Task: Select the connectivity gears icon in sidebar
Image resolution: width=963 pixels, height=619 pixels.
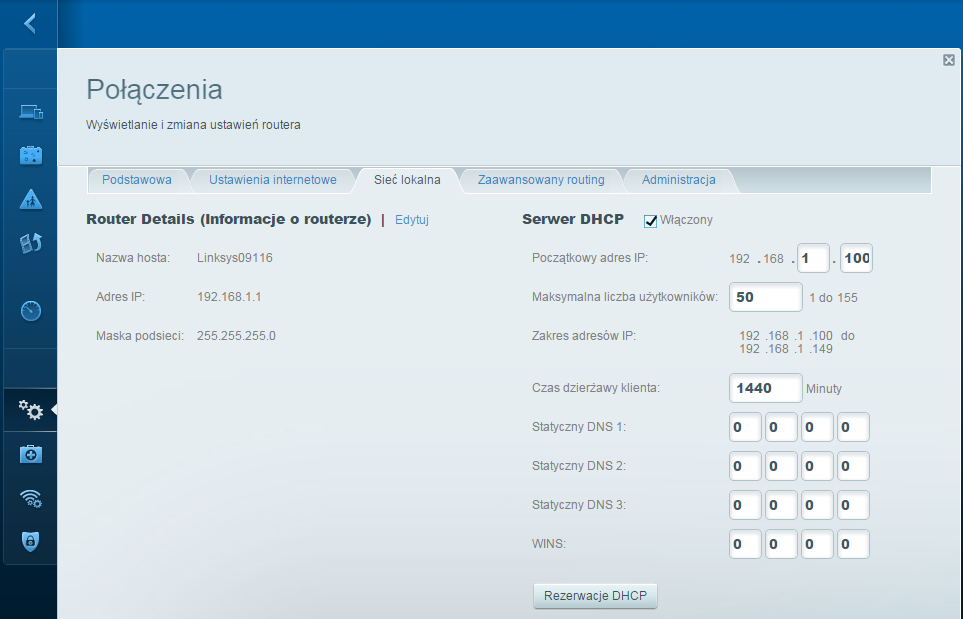Action: click(31, 410)
